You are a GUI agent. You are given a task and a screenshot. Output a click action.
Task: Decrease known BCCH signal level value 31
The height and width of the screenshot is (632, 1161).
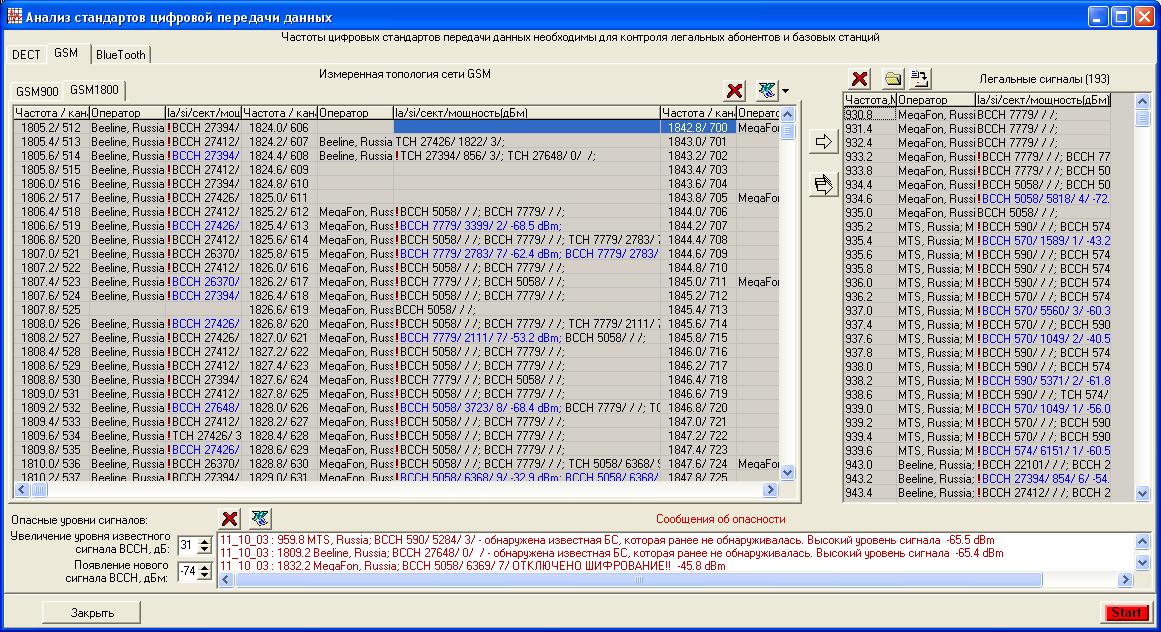click(x=204, y=550)
